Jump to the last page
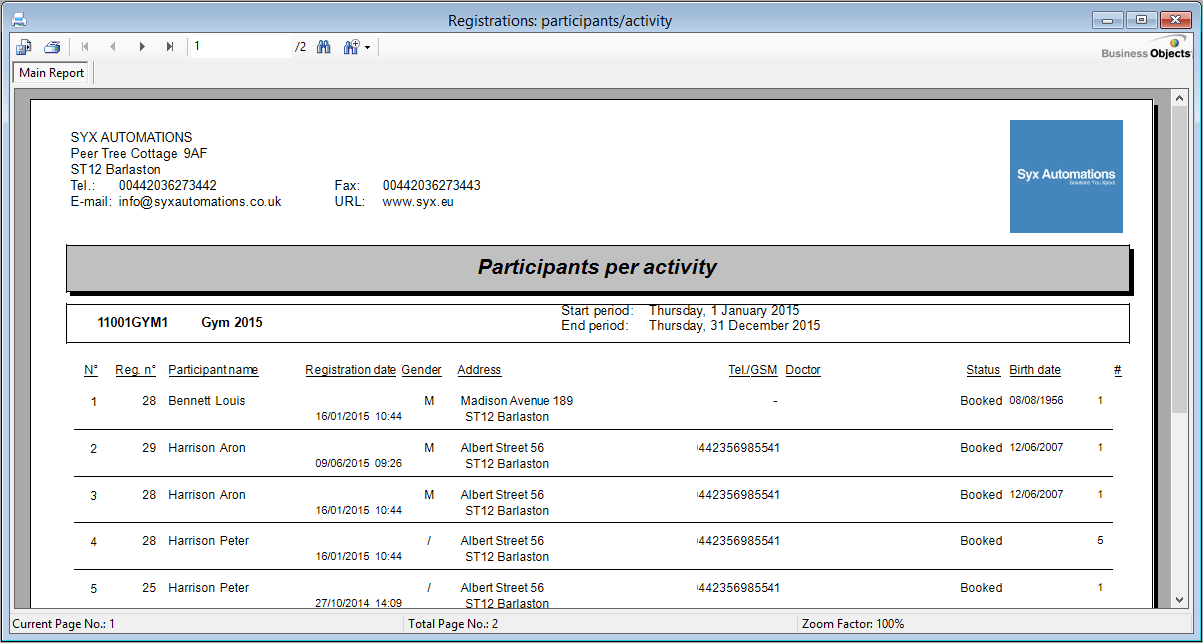Image resolution: width=1203 pixels, height=643 pixels. pos(170,47)
